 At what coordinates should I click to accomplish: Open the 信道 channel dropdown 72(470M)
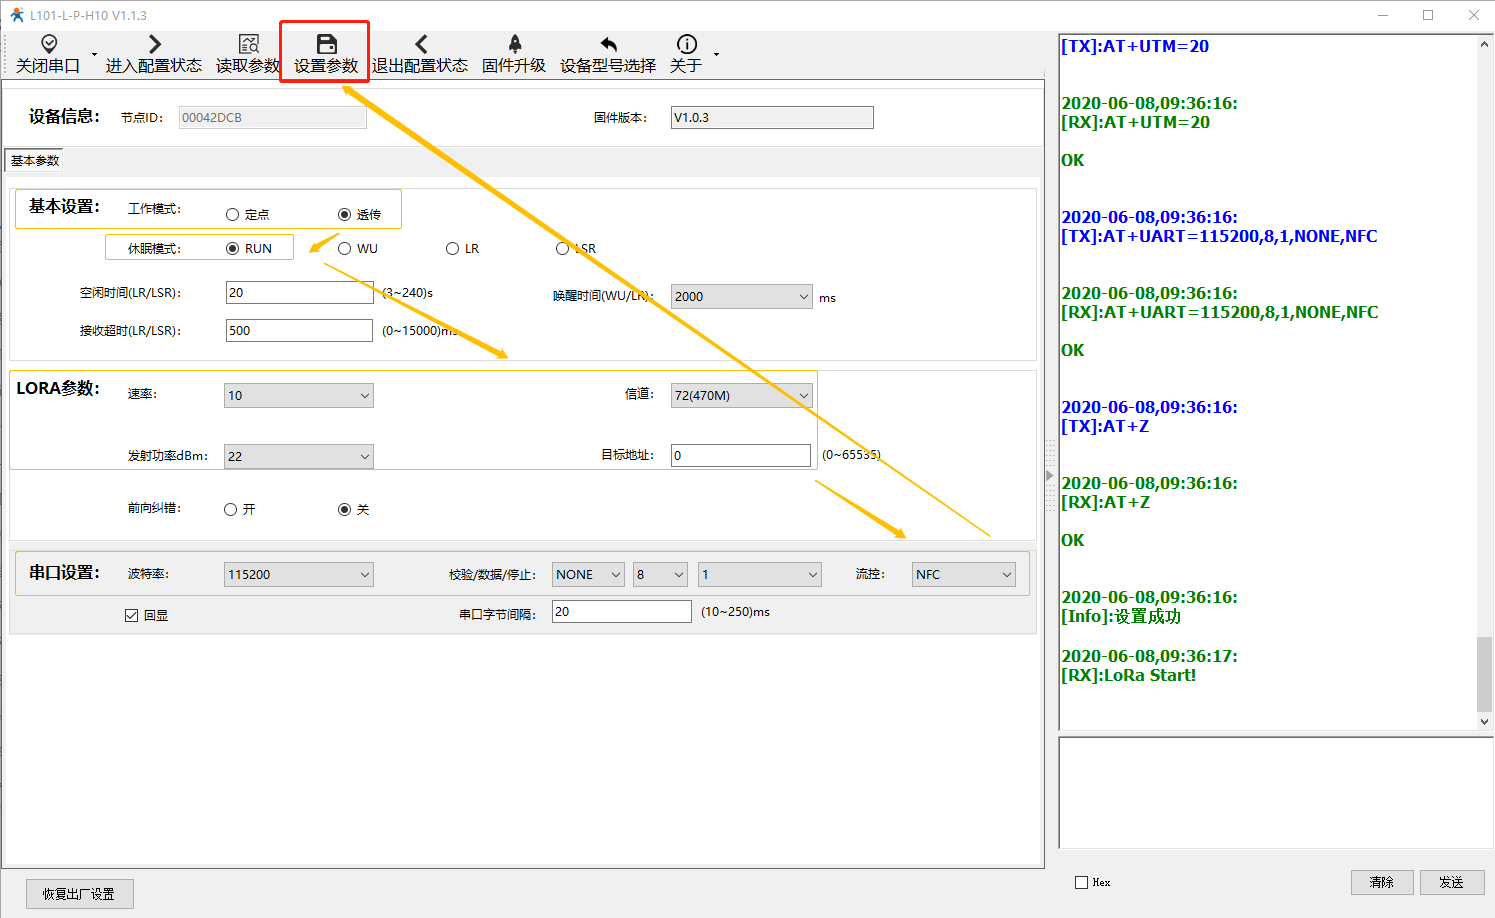[741, 396]
